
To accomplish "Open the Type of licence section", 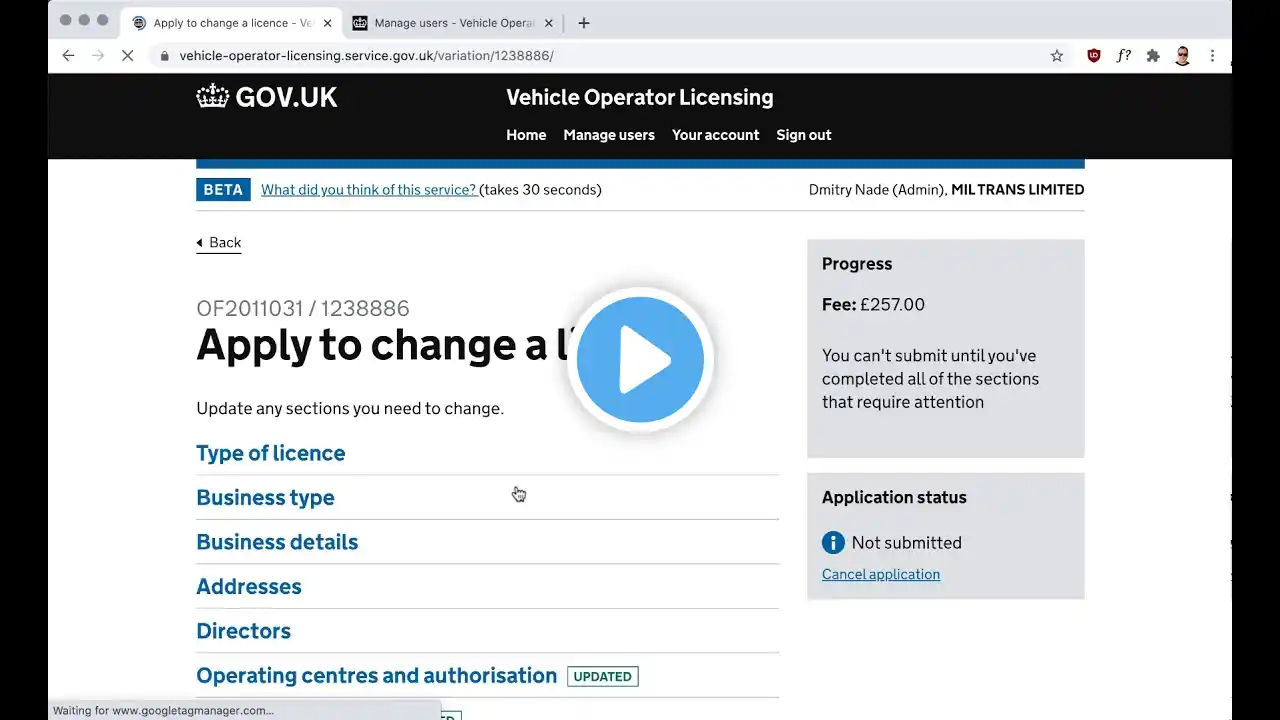I will tap(270, 453).
